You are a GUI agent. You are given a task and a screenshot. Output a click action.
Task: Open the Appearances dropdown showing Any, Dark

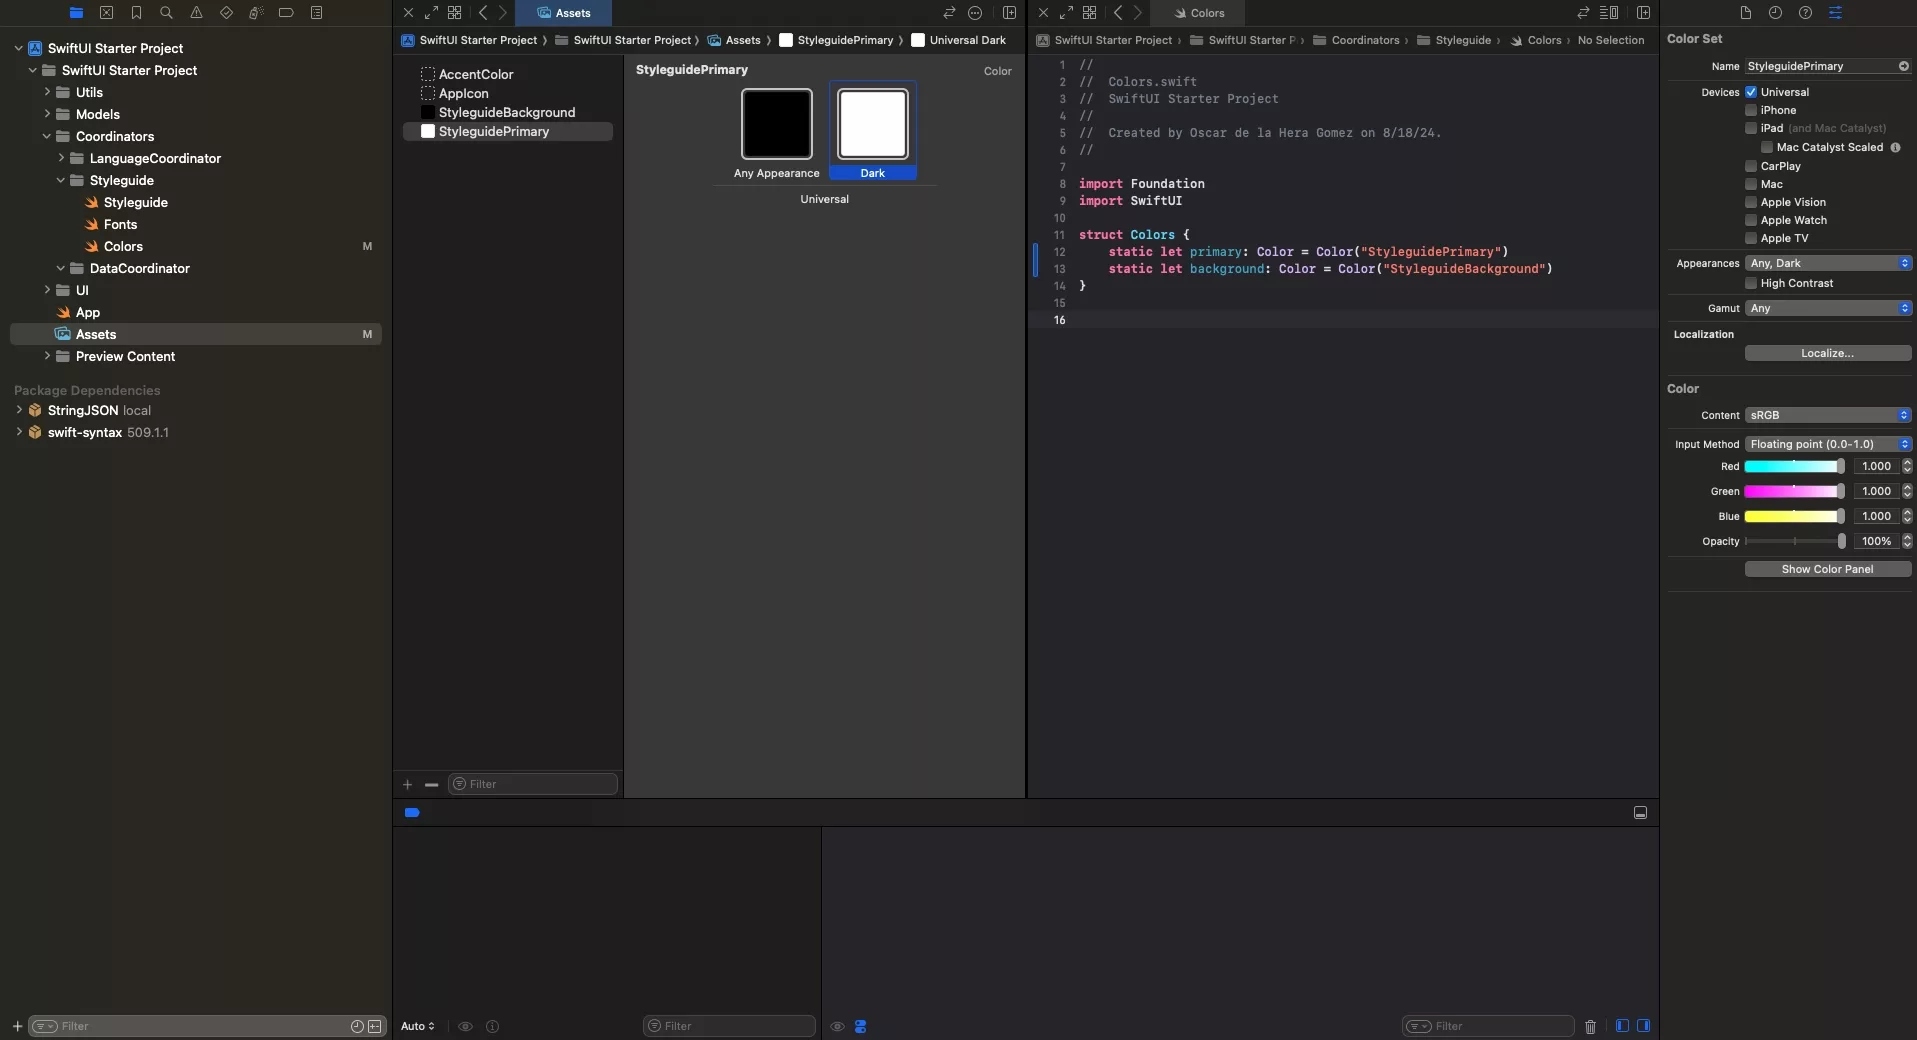1828,263
